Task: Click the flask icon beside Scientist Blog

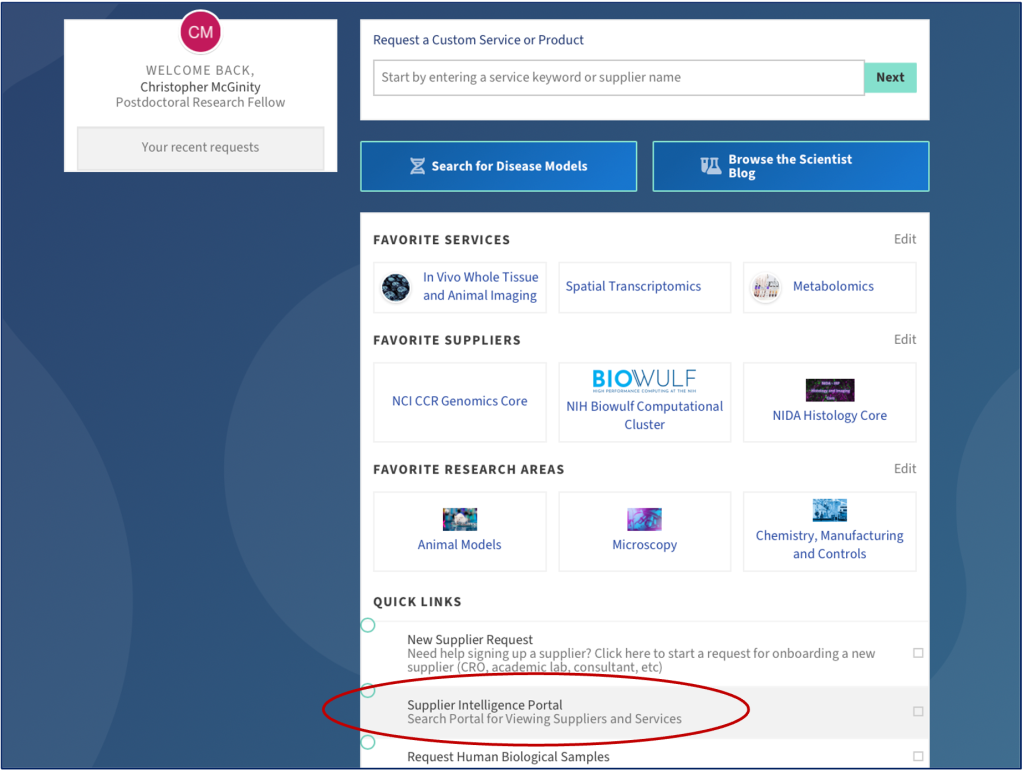Action: coord(711,166)
